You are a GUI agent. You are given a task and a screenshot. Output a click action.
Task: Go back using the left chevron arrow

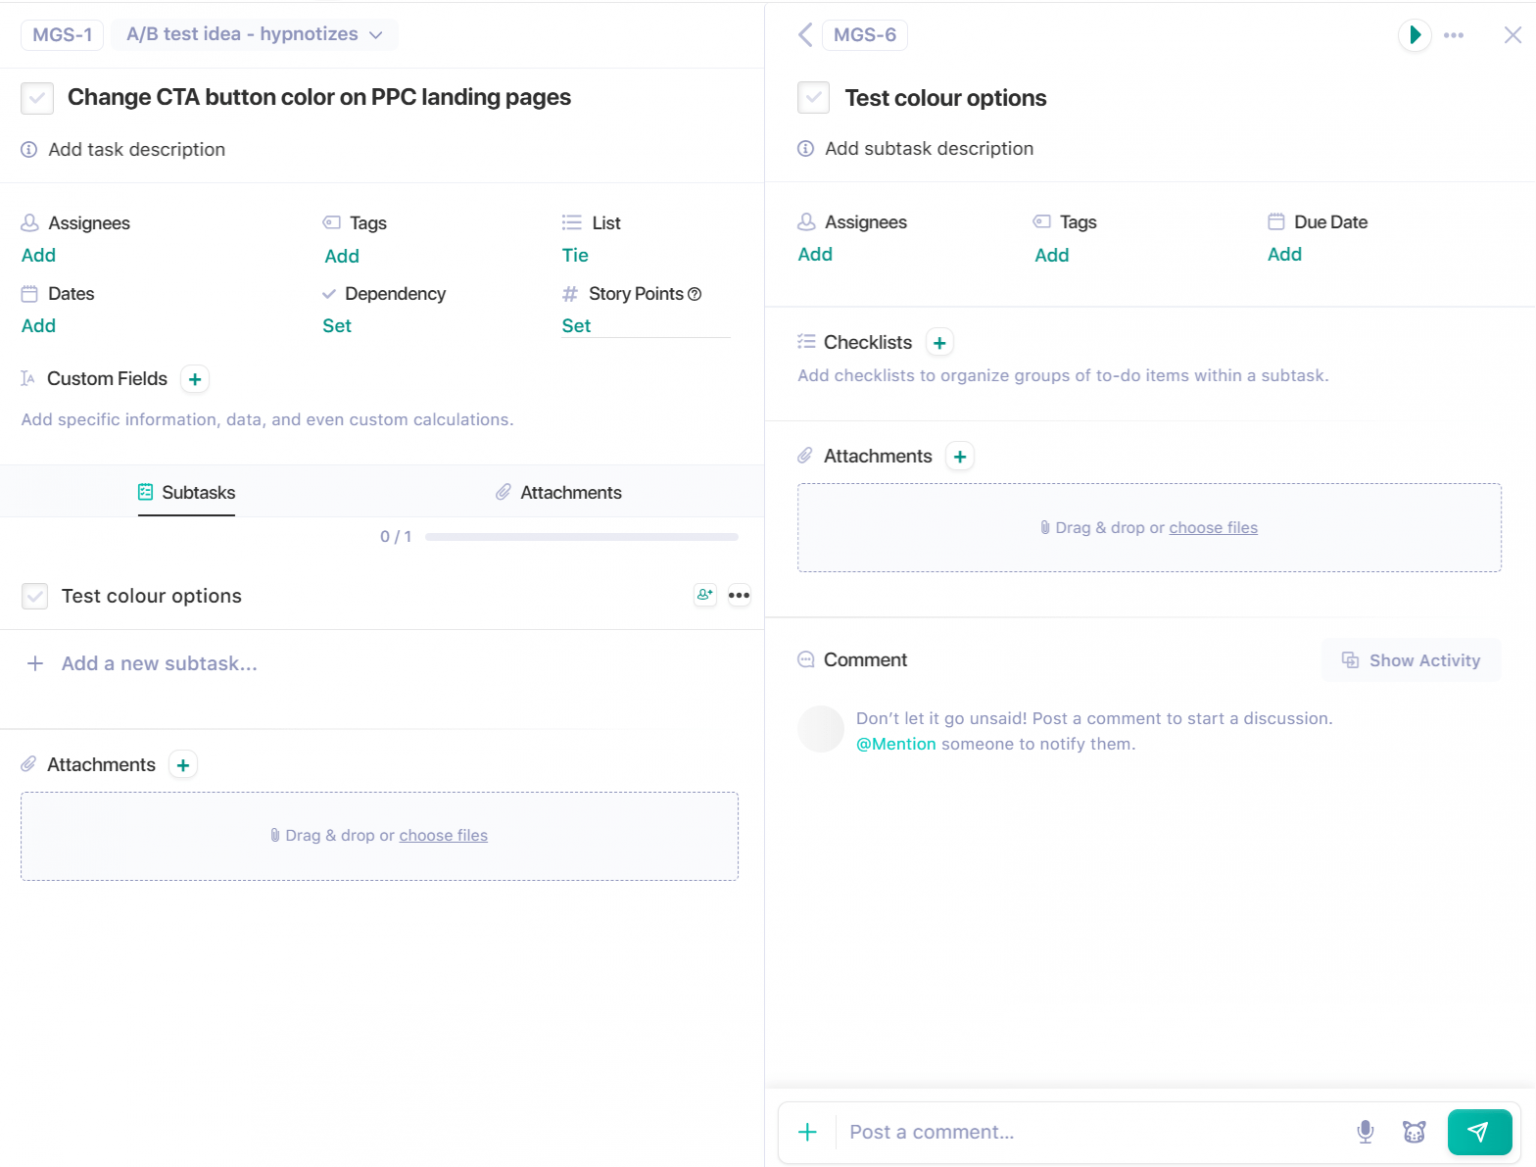tap(805, 35)
